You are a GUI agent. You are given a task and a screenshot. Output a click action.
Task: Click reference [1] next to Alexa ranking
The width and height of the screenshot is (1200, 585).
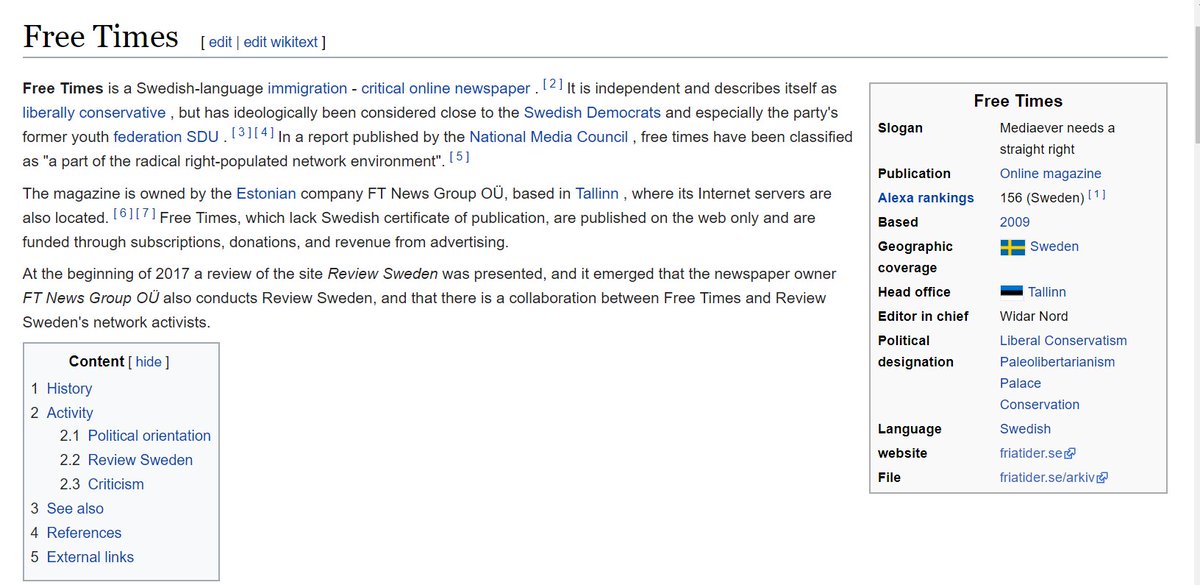[x=1097, y=195]
